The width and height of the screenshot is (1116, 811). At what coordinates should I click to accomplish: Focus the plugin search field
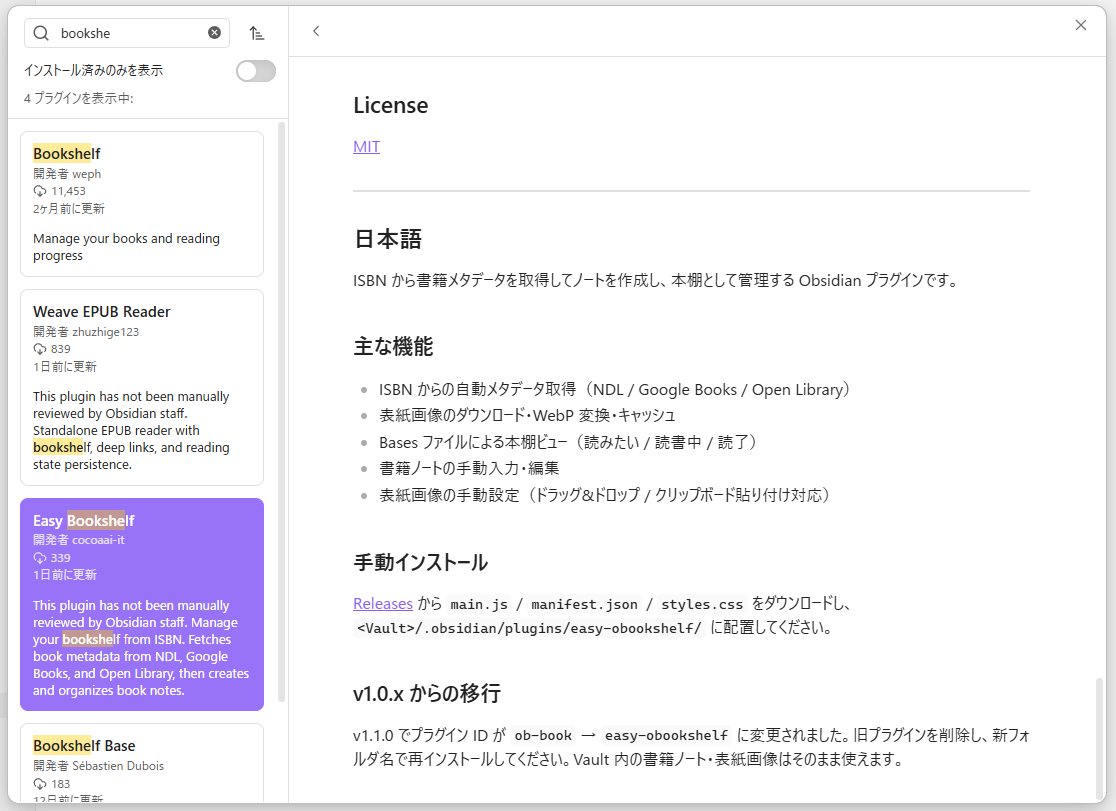pos(127,33)
